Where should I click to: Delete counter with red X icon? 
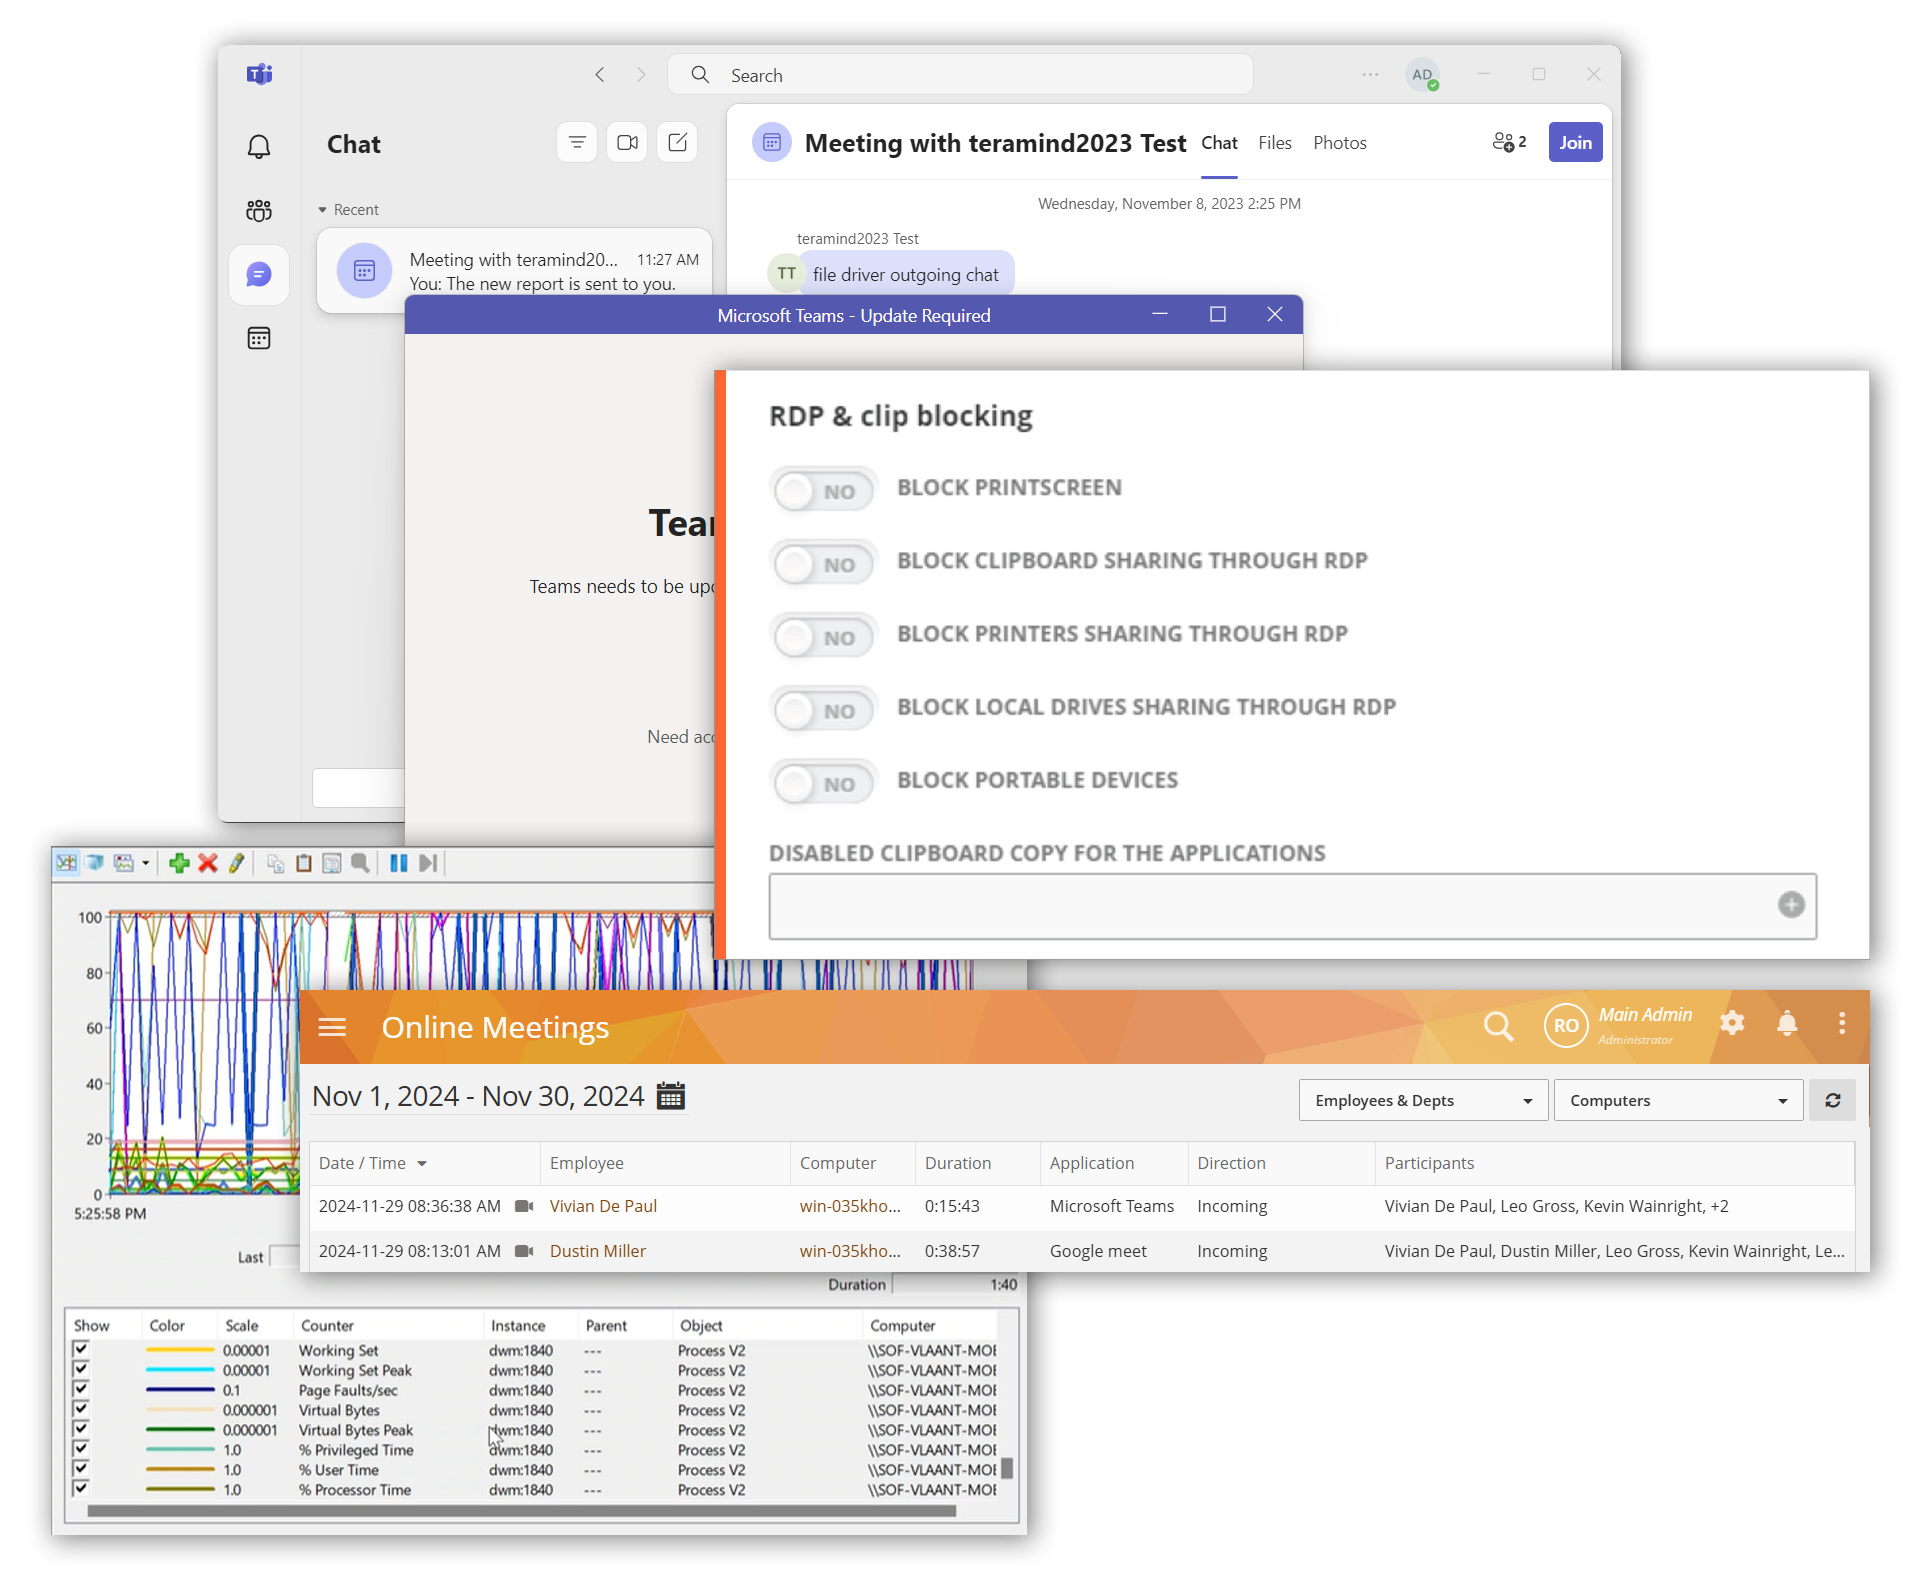coord(208,863)
